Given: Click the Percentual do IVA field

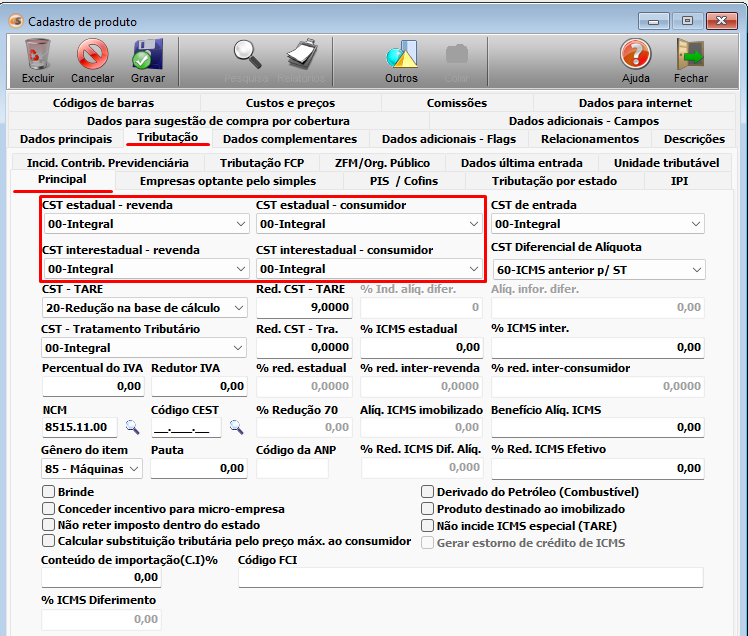Looking at the screenshot, I should (x=93, y=386).
